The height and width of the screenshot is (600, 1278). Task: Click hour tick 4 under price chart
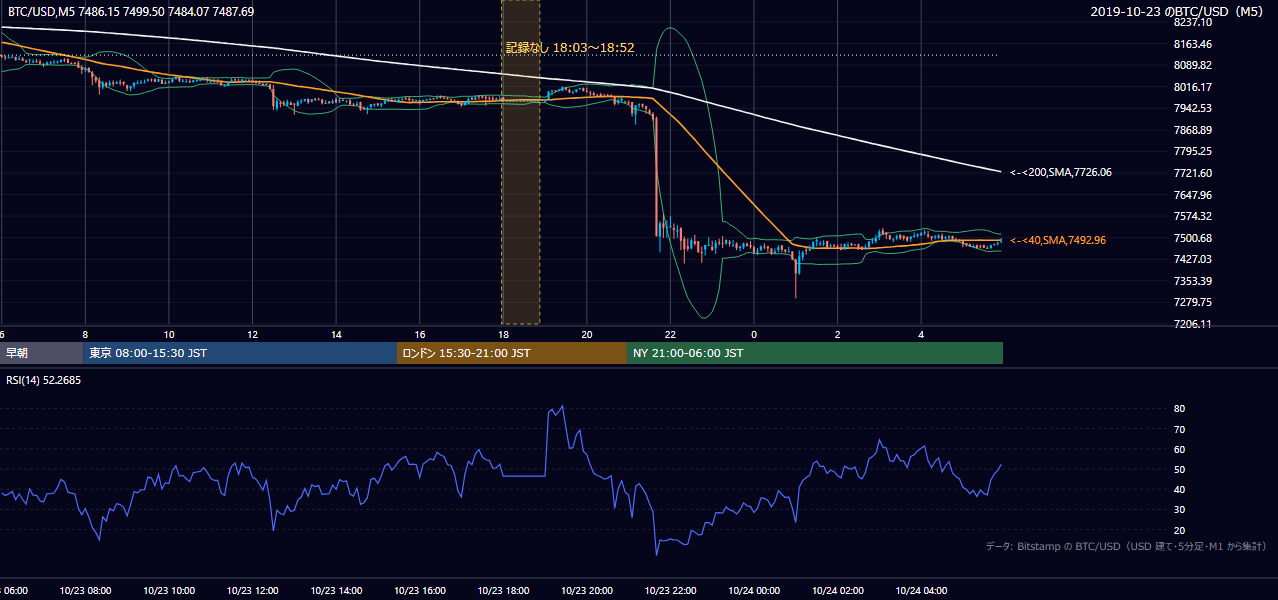(922, 334)
